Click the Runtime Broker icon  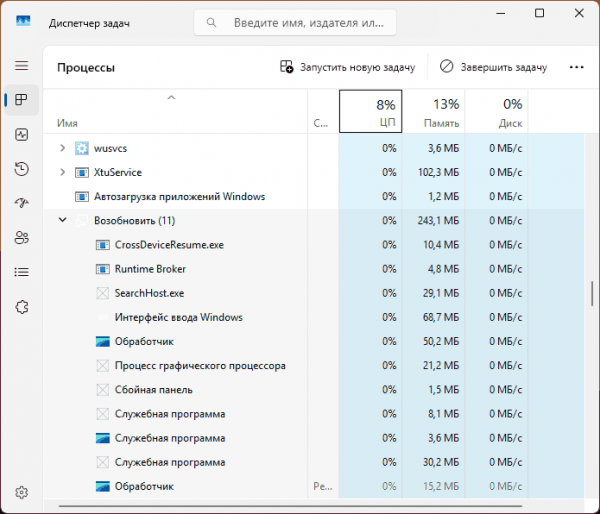point(103,269)
